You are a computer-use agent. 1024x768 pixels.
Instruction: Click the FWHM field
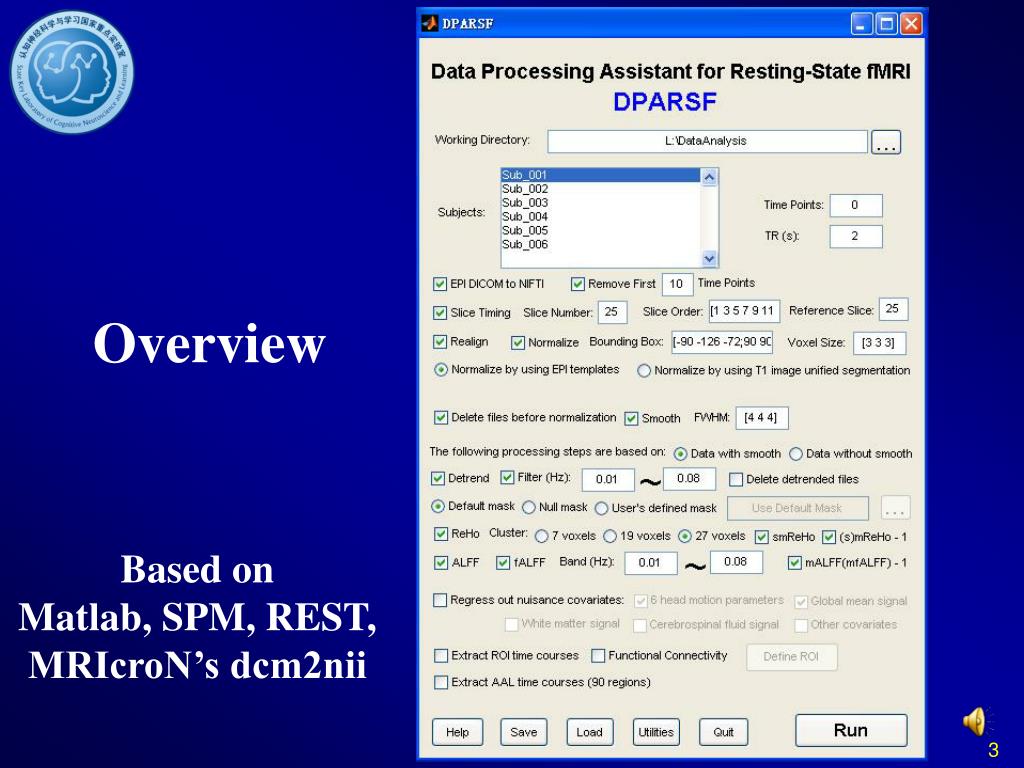tap(761, 418)
